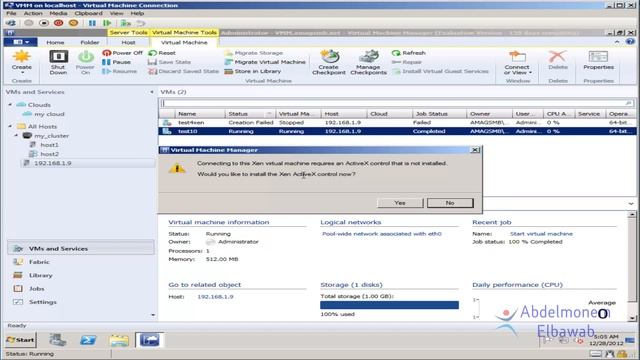Click Yes to install ActiveX control

click(400, 203)
